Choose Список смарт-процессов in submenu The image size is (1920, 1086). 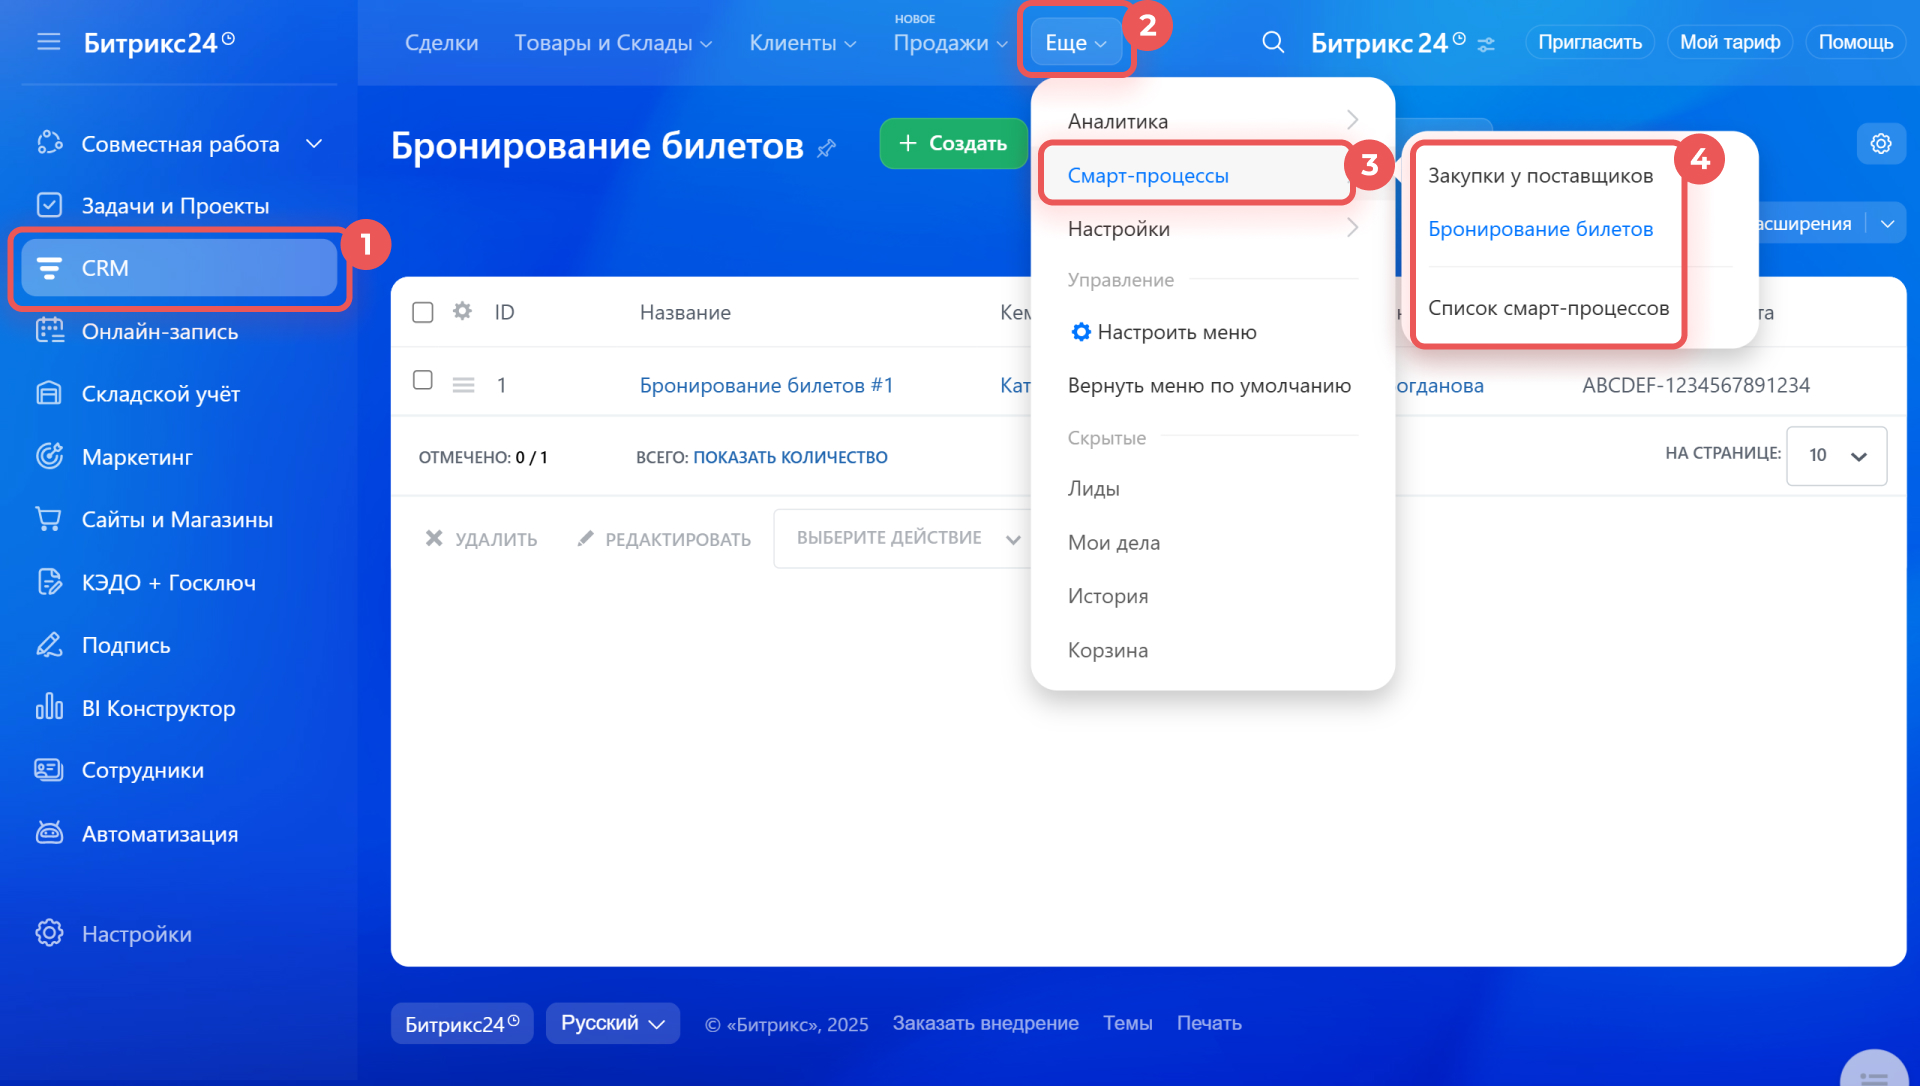tap(1548, 308)
